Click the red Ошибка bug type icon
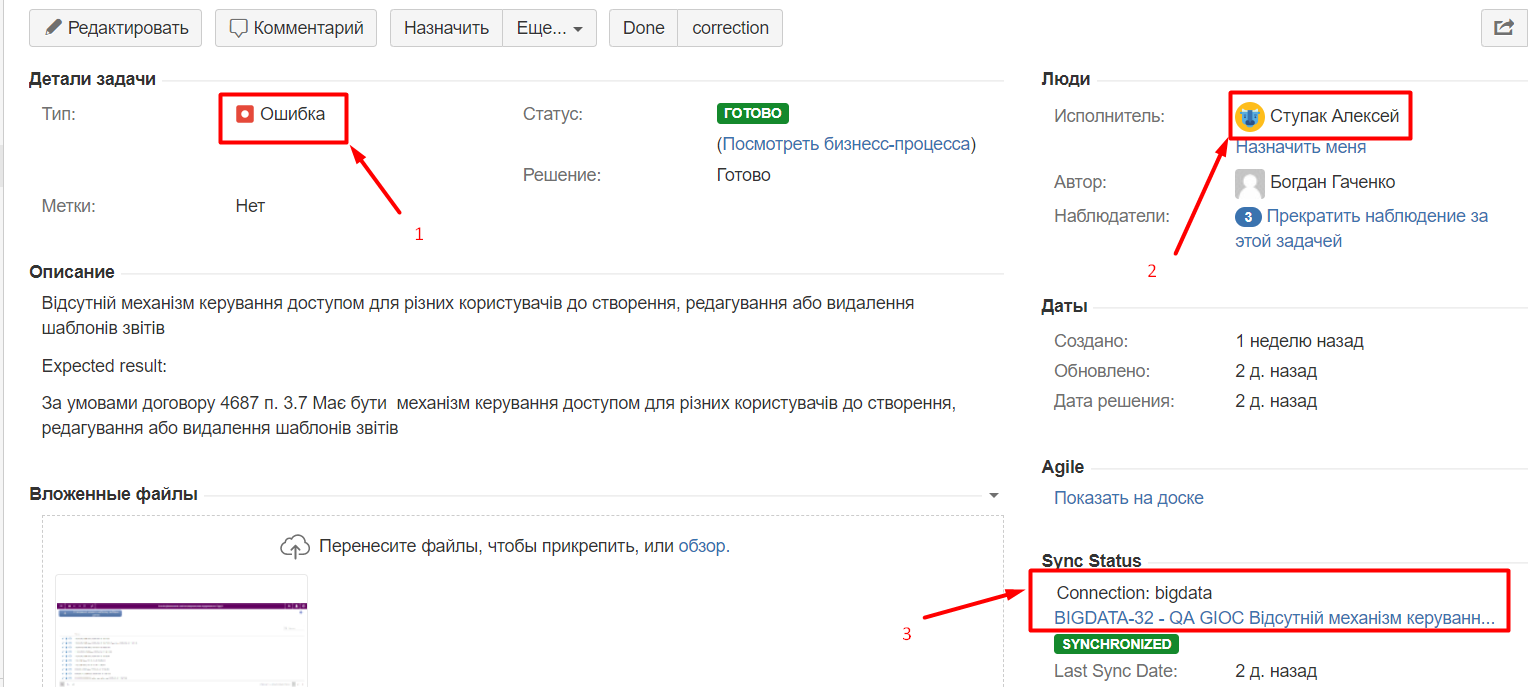Screen dimensions: 1530x687 tap(245, 114)
